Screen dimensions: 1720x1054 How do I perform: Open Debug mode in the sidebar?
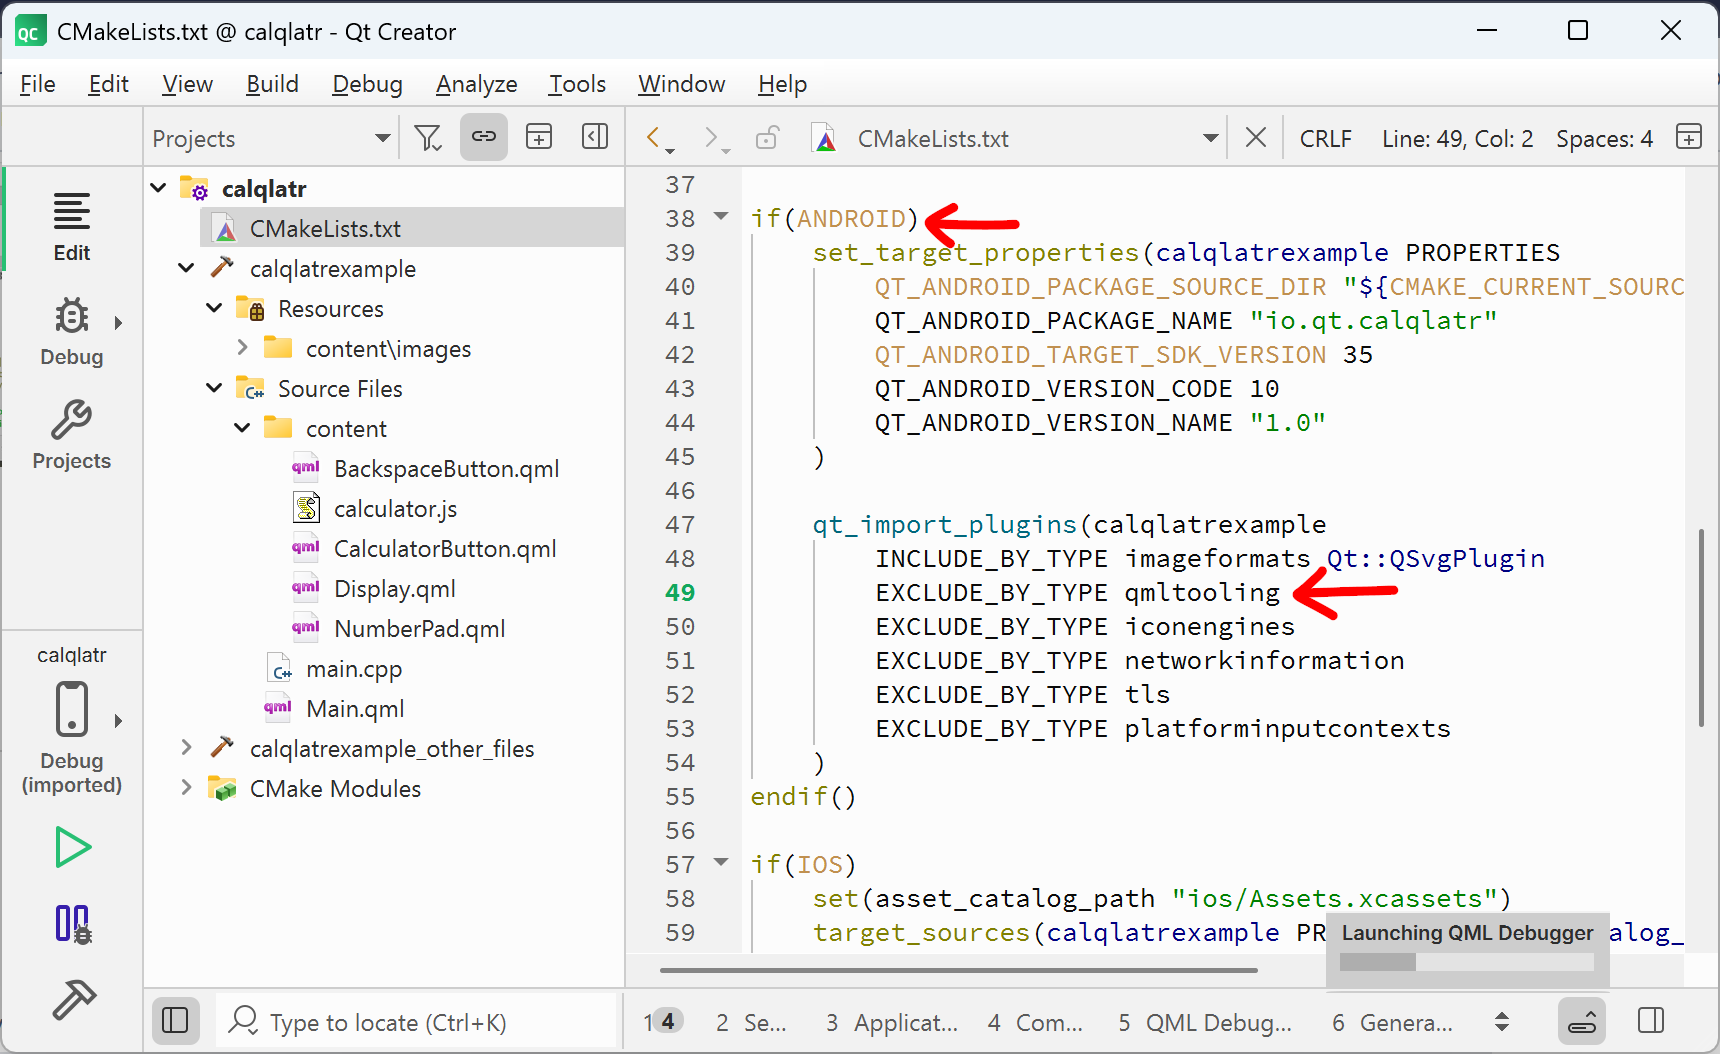[71, 331]
